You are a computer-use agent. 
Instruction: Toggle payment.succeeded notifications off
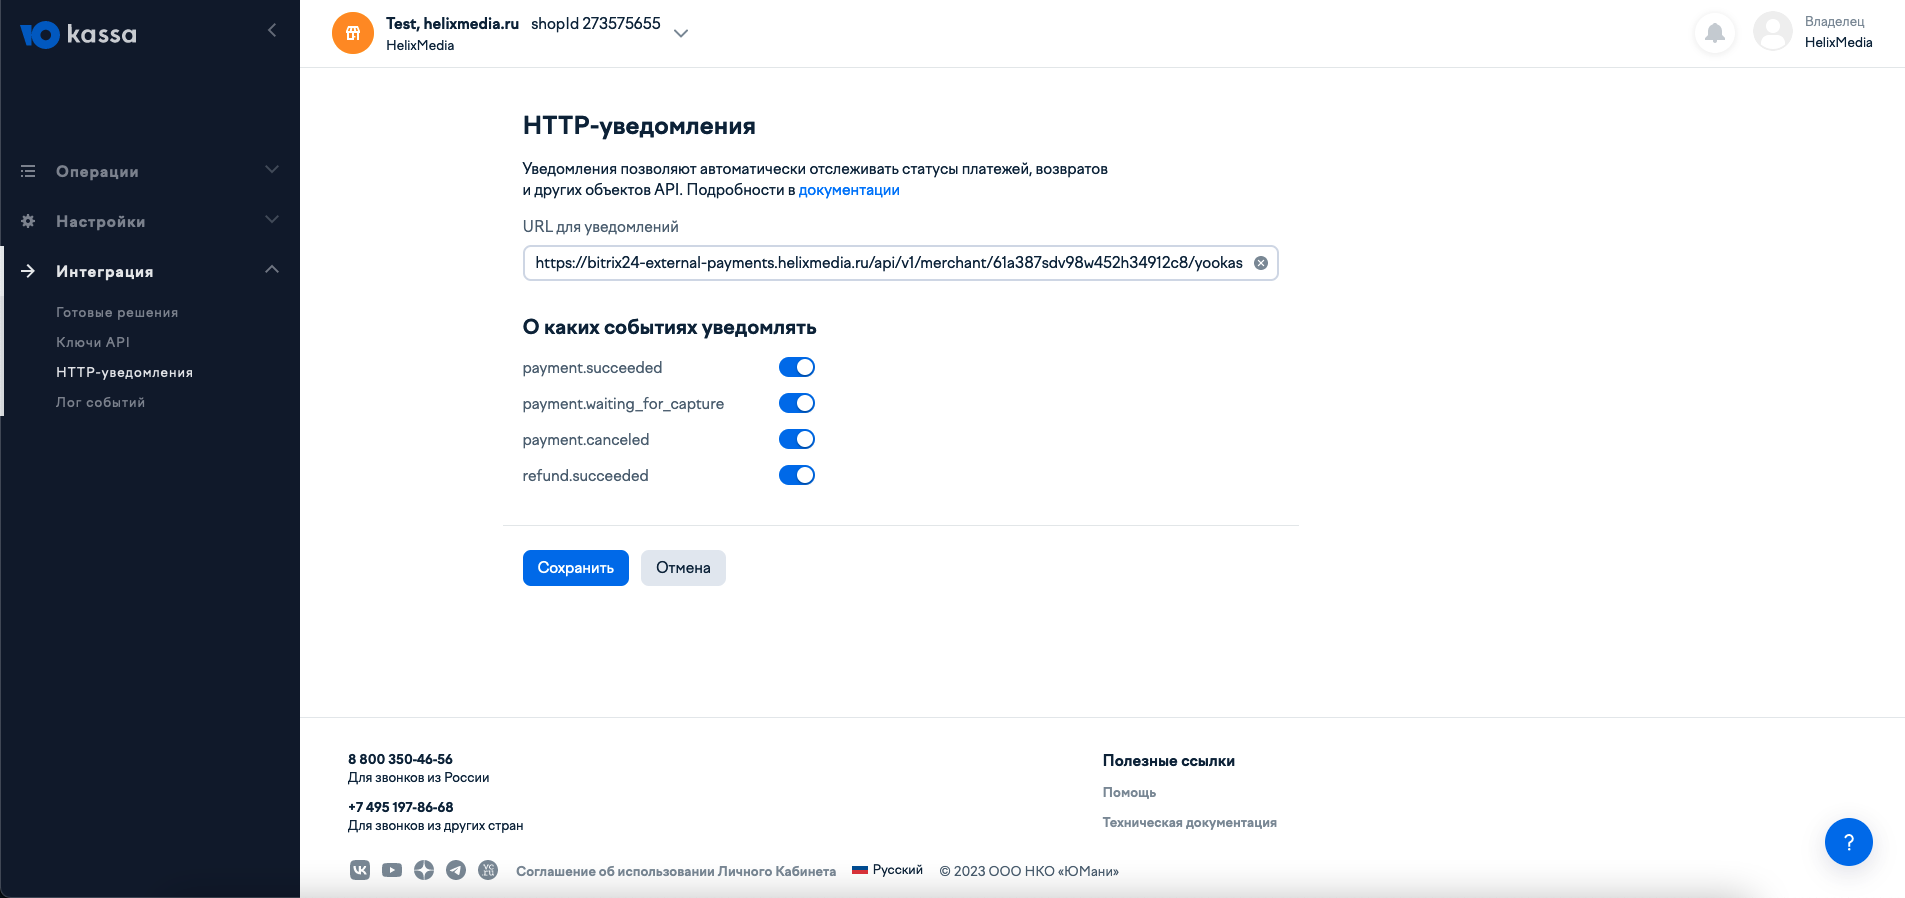[x=797, y=367]
